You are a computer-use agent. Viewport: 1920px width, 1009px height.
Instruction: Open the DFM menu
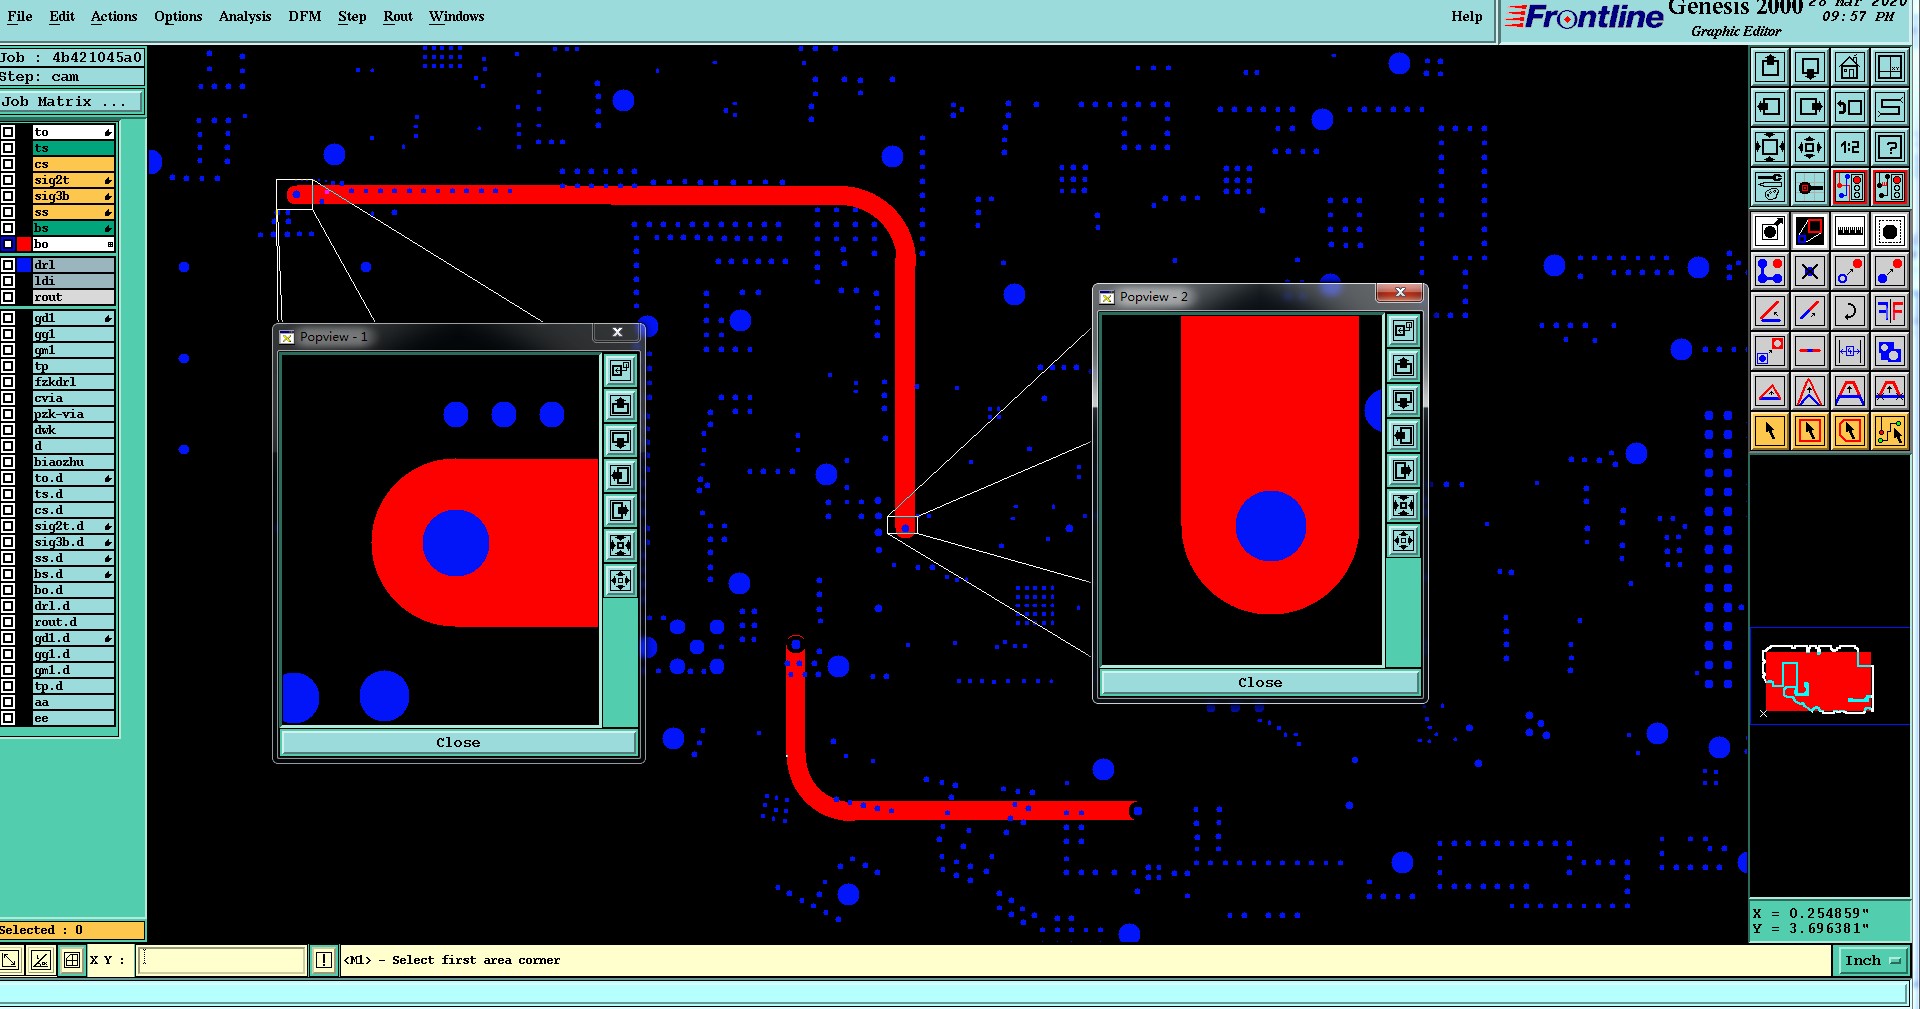(x=305, y=16)
